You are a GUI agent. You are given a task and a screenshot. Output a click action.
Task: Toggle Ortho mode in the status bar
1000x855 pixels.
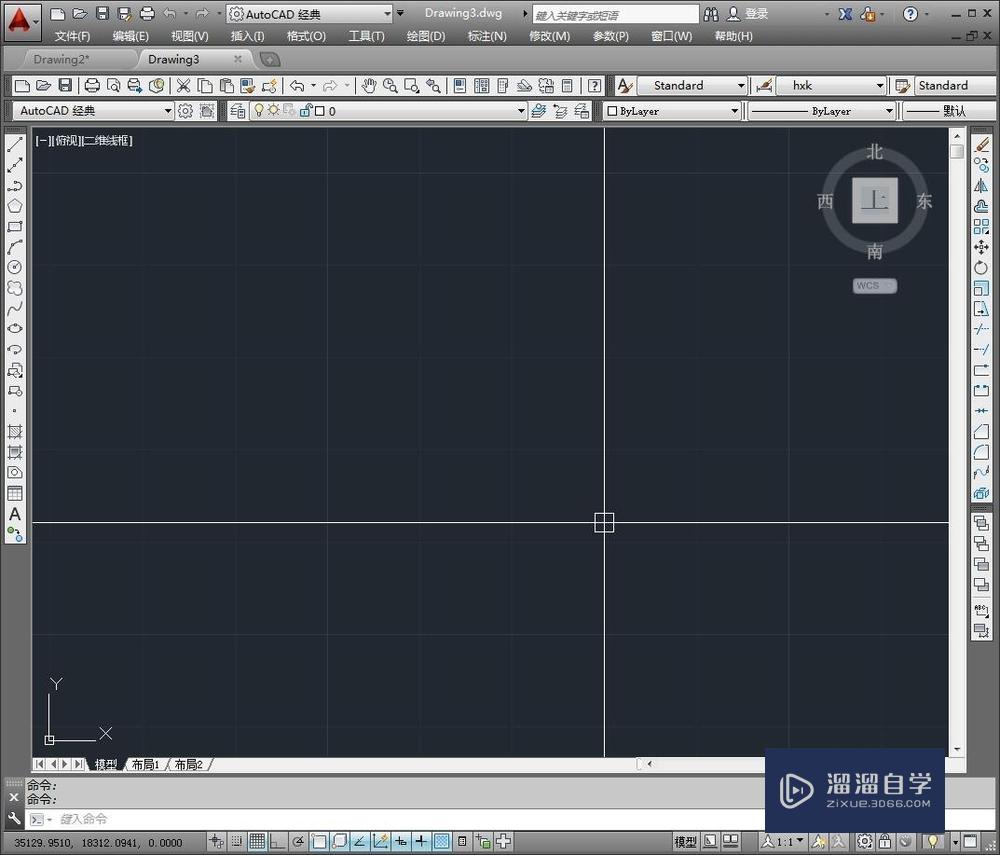point(277,841)
